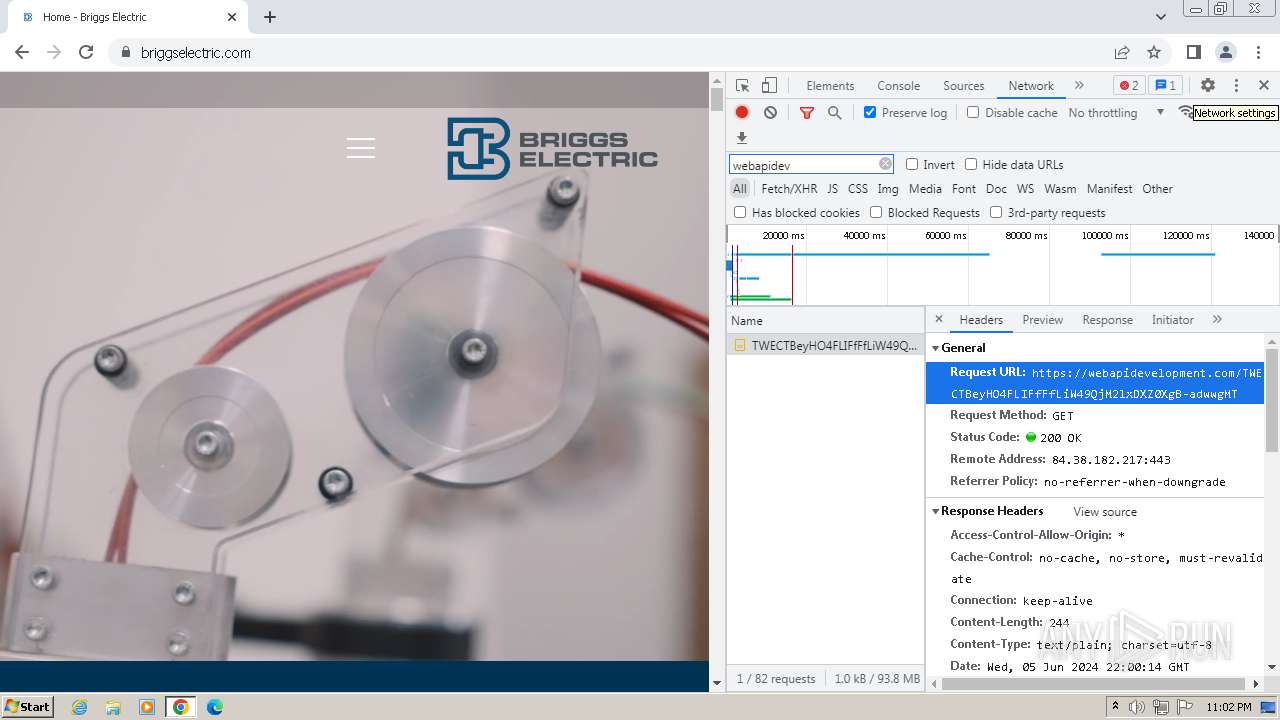Clear the webapidev filter text

pyautogui.click(x=885, y=164)
